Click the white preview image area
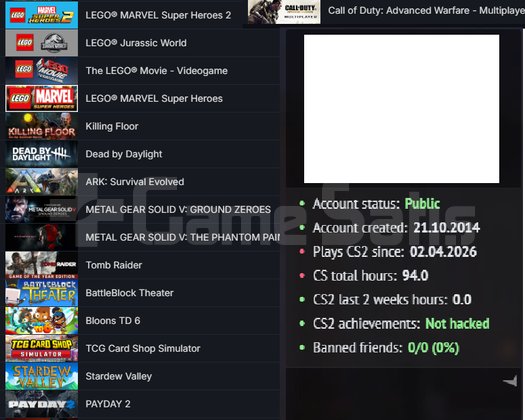 (x=401, y=109)
